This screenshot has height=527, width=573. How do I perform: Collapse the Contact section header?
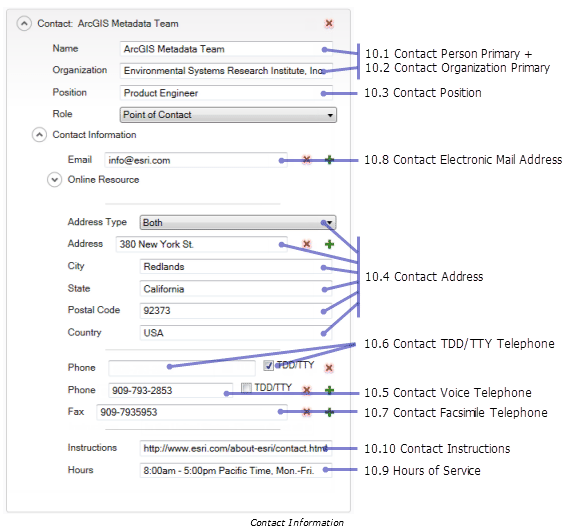(x=24, y=24)
